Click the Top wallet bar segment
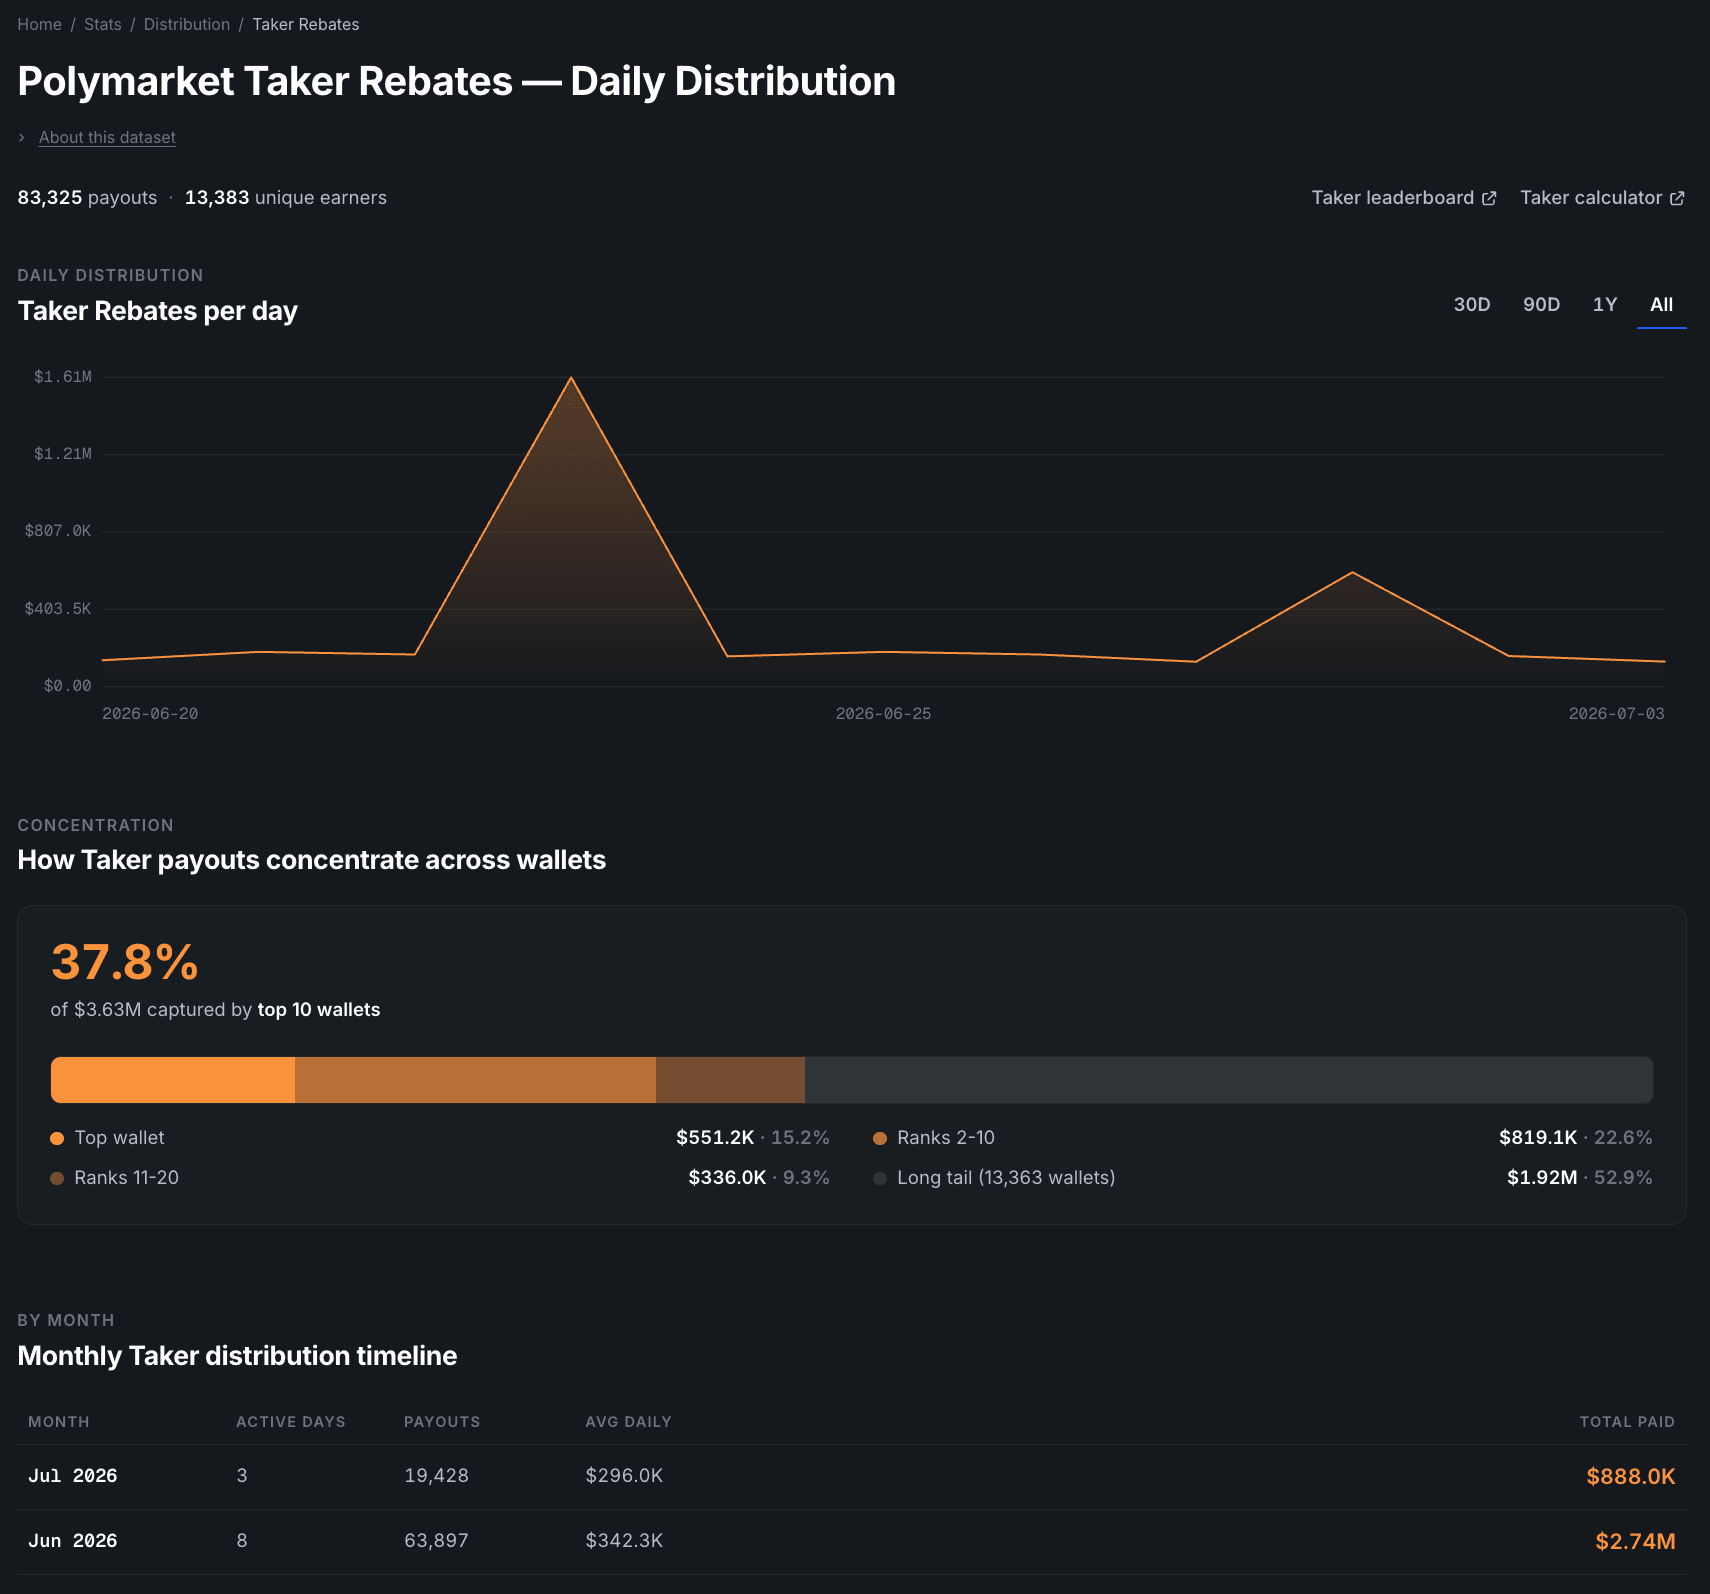The image size is (1710, 1594). tap(173, 1080)
